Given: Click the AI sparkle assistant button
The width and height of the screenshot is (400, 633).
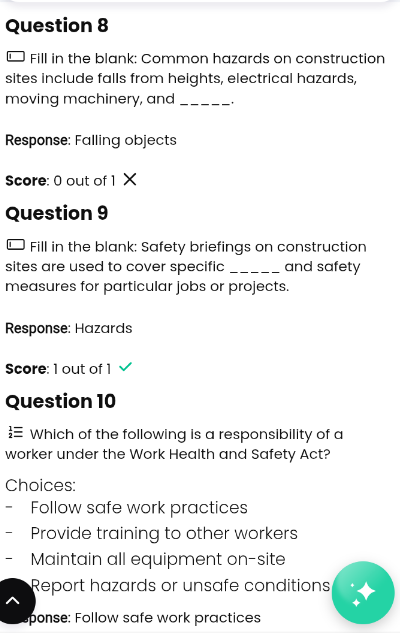Looking at the screenshot, I should coord(363,592).
